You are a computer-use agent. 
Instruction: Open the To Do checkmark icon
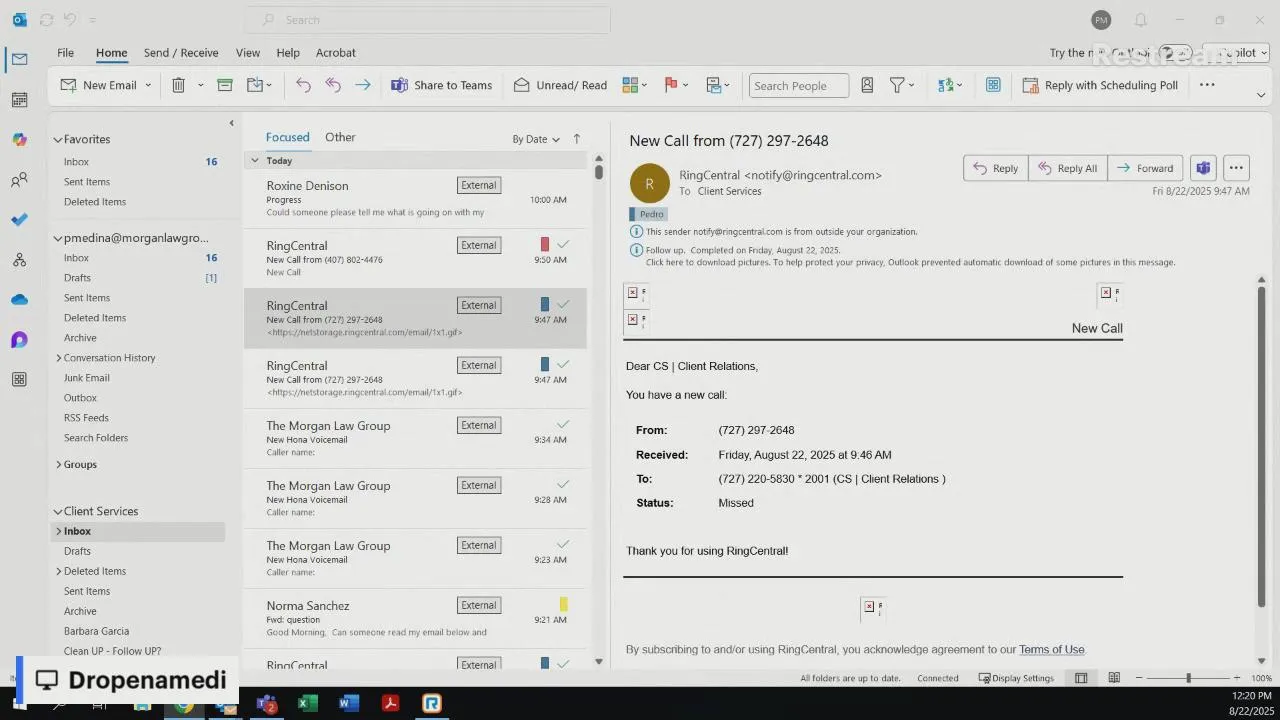tap(19, 220)
